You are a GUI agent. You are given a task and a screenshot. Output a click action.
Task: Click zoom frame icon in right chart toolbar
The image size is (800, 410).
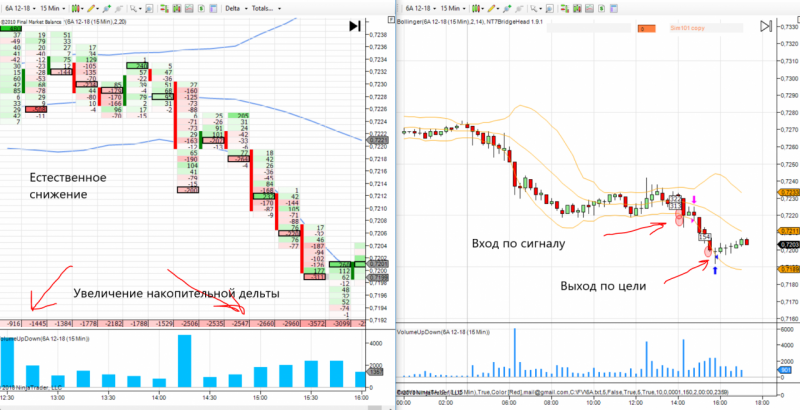[x=550, y=9]
